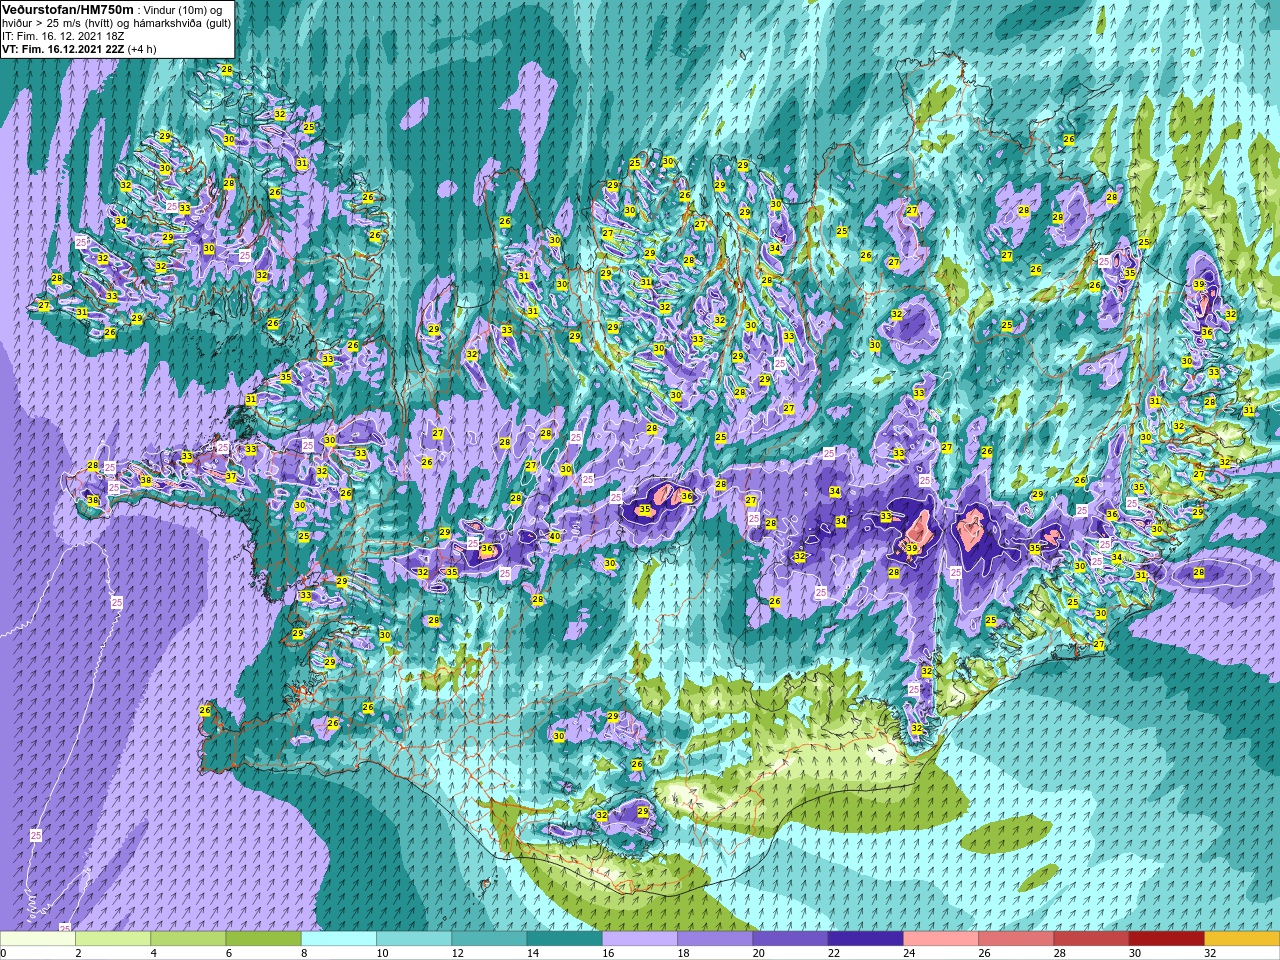Image resolution: width=1280 pixels, height=960 pixels.
Task: Click the yellow "40" gust label on the map
Action: point(554,537)
